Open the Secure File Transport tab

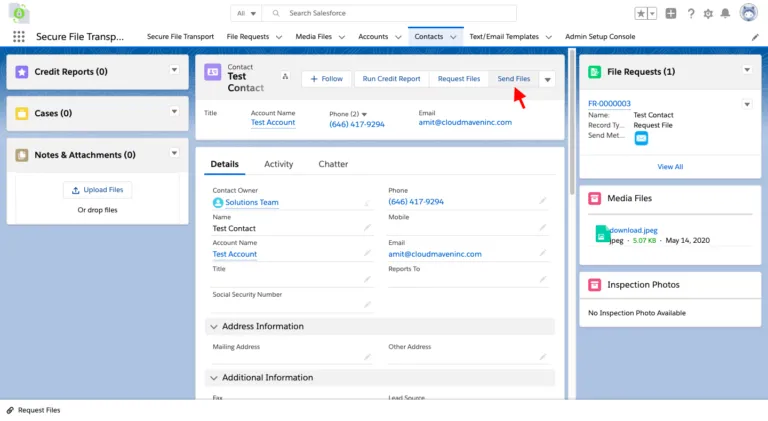tap(180, 37)
